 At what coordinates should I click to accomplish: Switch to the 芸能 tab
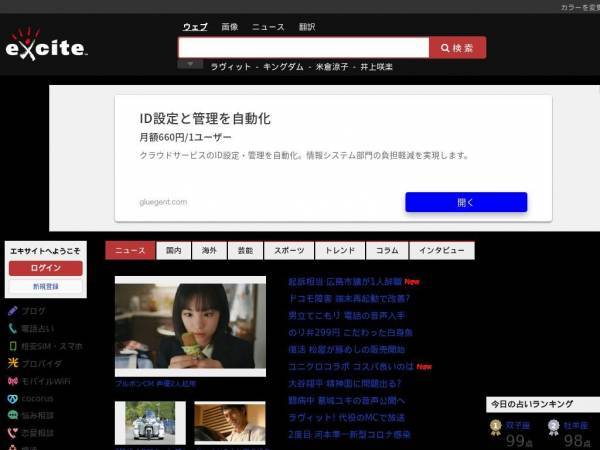[245, 251]
